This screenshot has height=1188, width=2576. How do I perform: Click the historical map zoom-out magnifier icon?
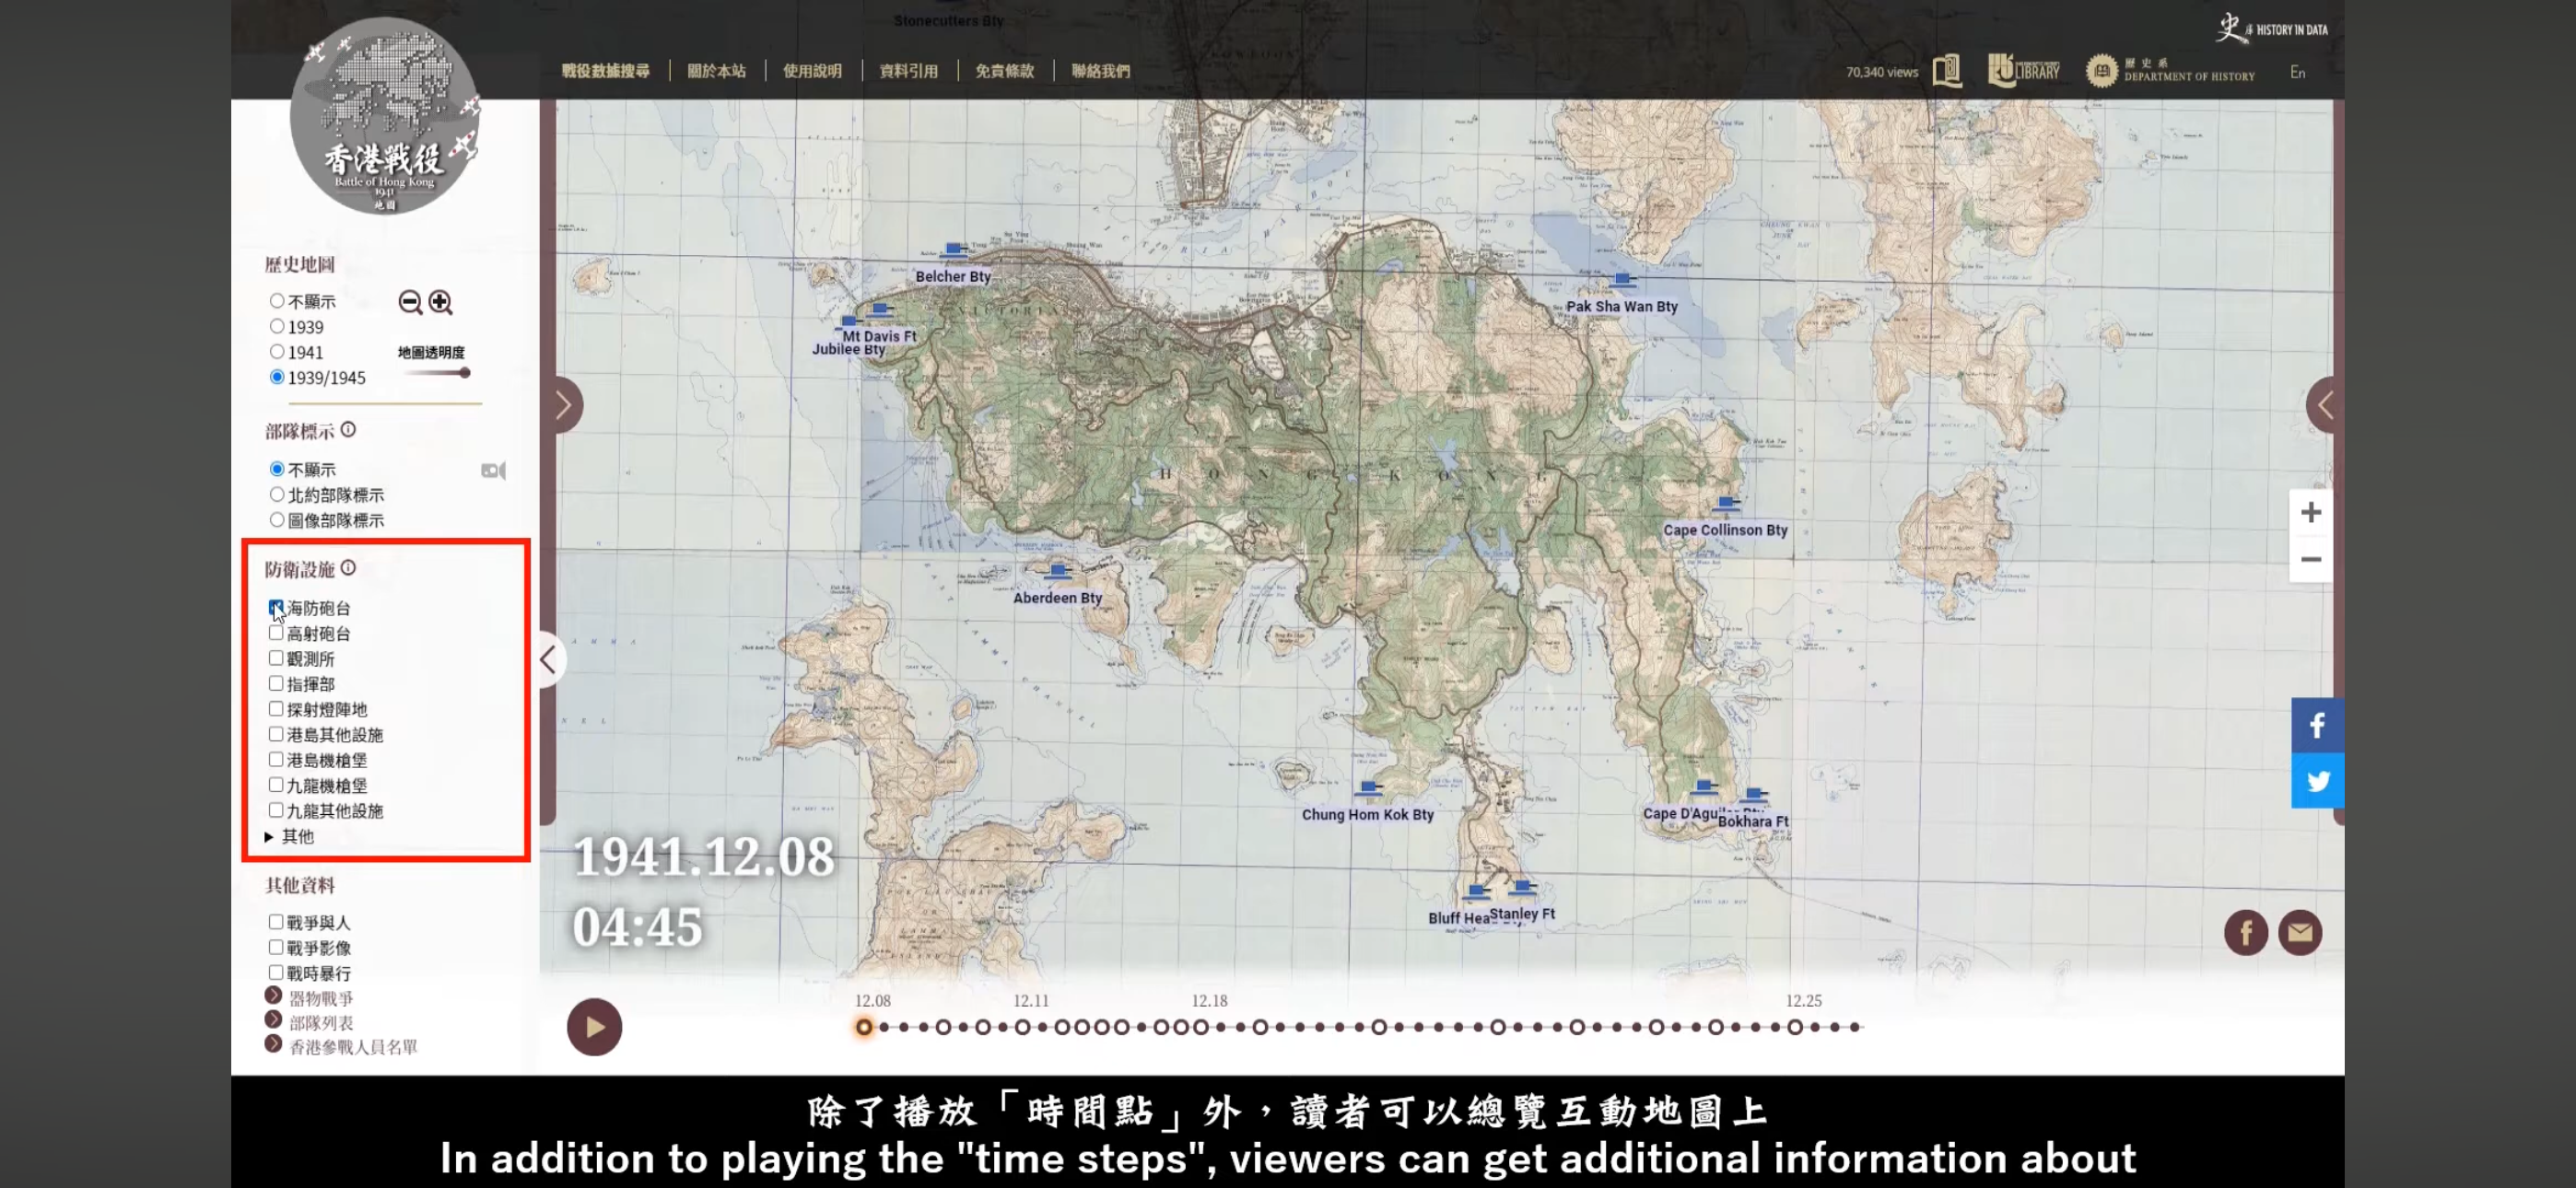tap(409, 302)
